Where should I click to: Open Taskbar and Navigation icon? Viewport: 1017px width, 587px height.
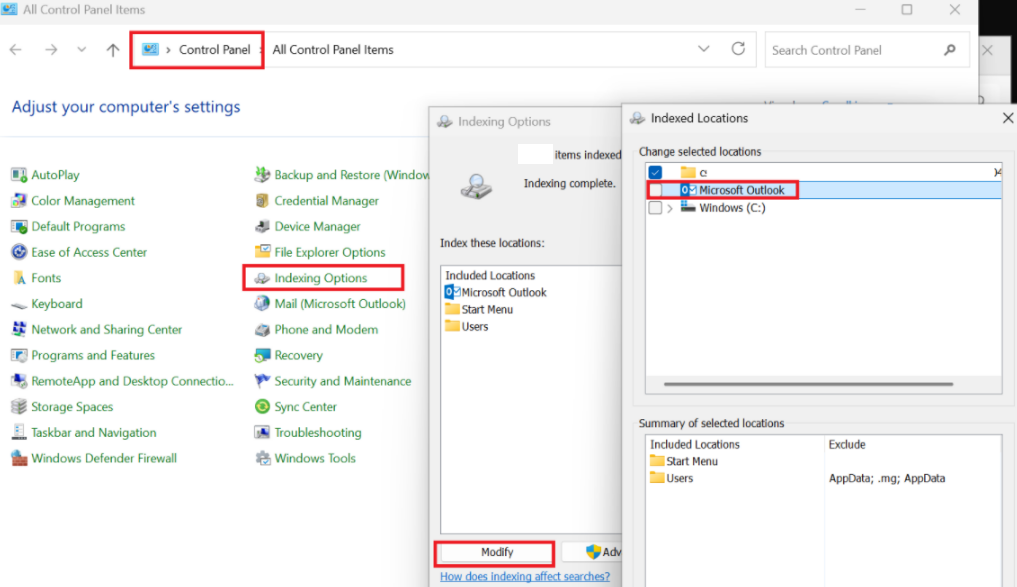point(19,433)
